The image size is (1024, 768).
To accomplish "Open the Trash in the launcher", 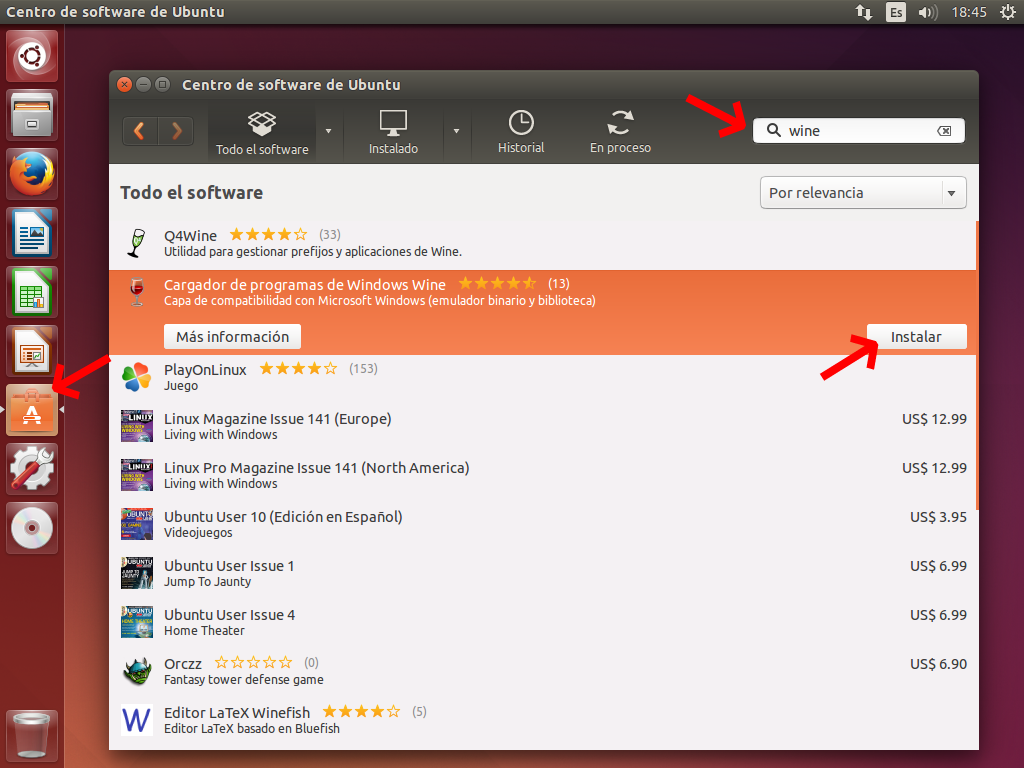I will (32, 735).
